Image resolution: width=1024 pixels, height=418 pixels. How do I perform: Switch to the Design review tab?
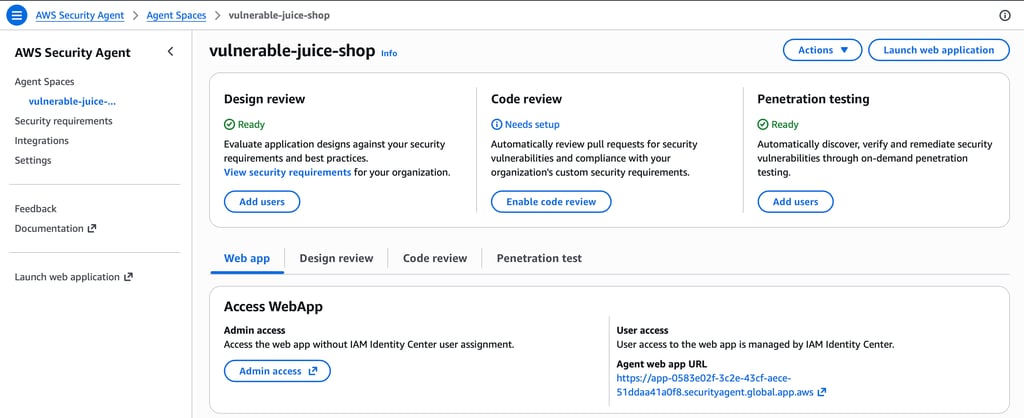(336, 258)
